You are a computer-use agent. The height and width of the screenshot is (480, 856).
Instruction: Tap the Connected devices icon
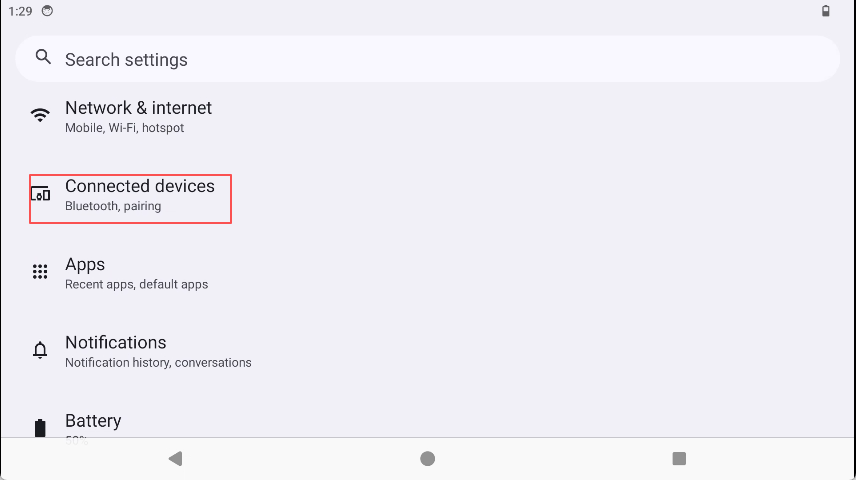coord(40,194)
